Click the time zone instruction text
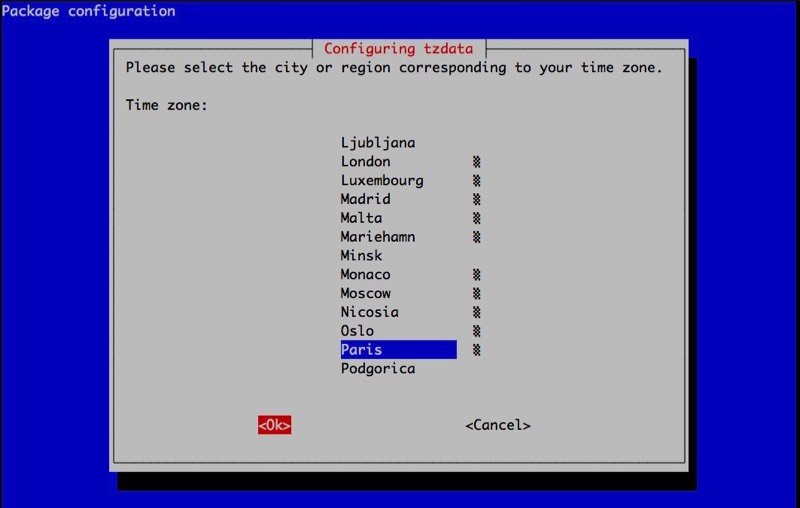The height and width of the screenshot is (508, 800). tap(393, 68)
